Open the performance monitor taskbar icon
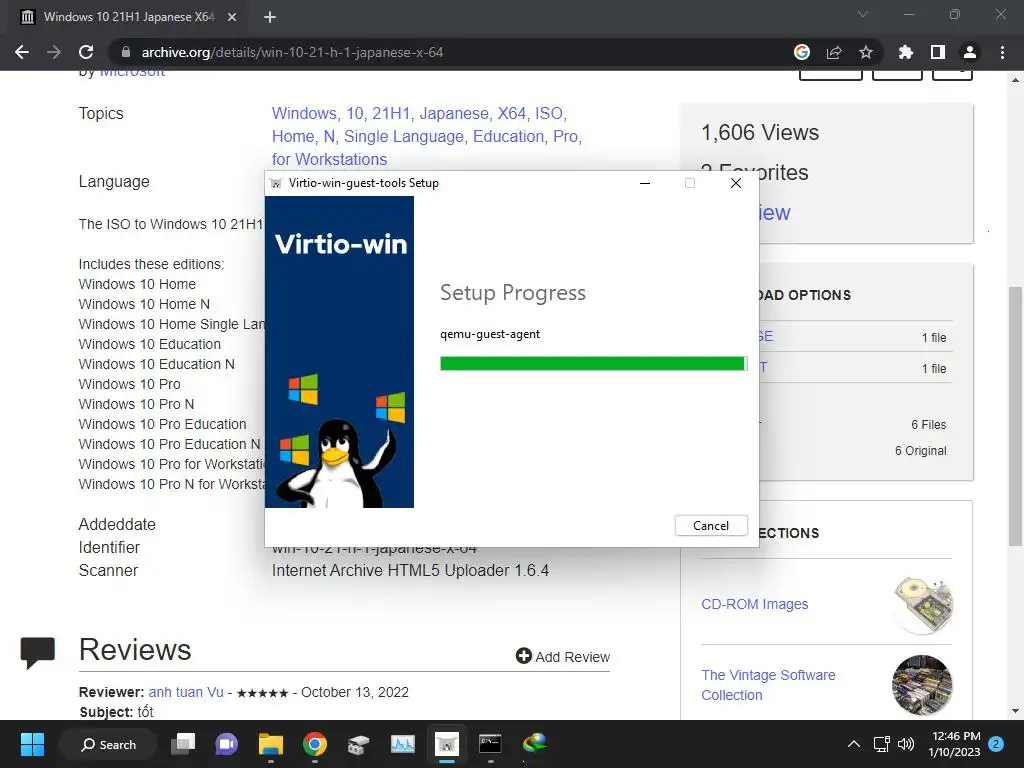Screen dimensions: 1024x768 coord(402,744)
